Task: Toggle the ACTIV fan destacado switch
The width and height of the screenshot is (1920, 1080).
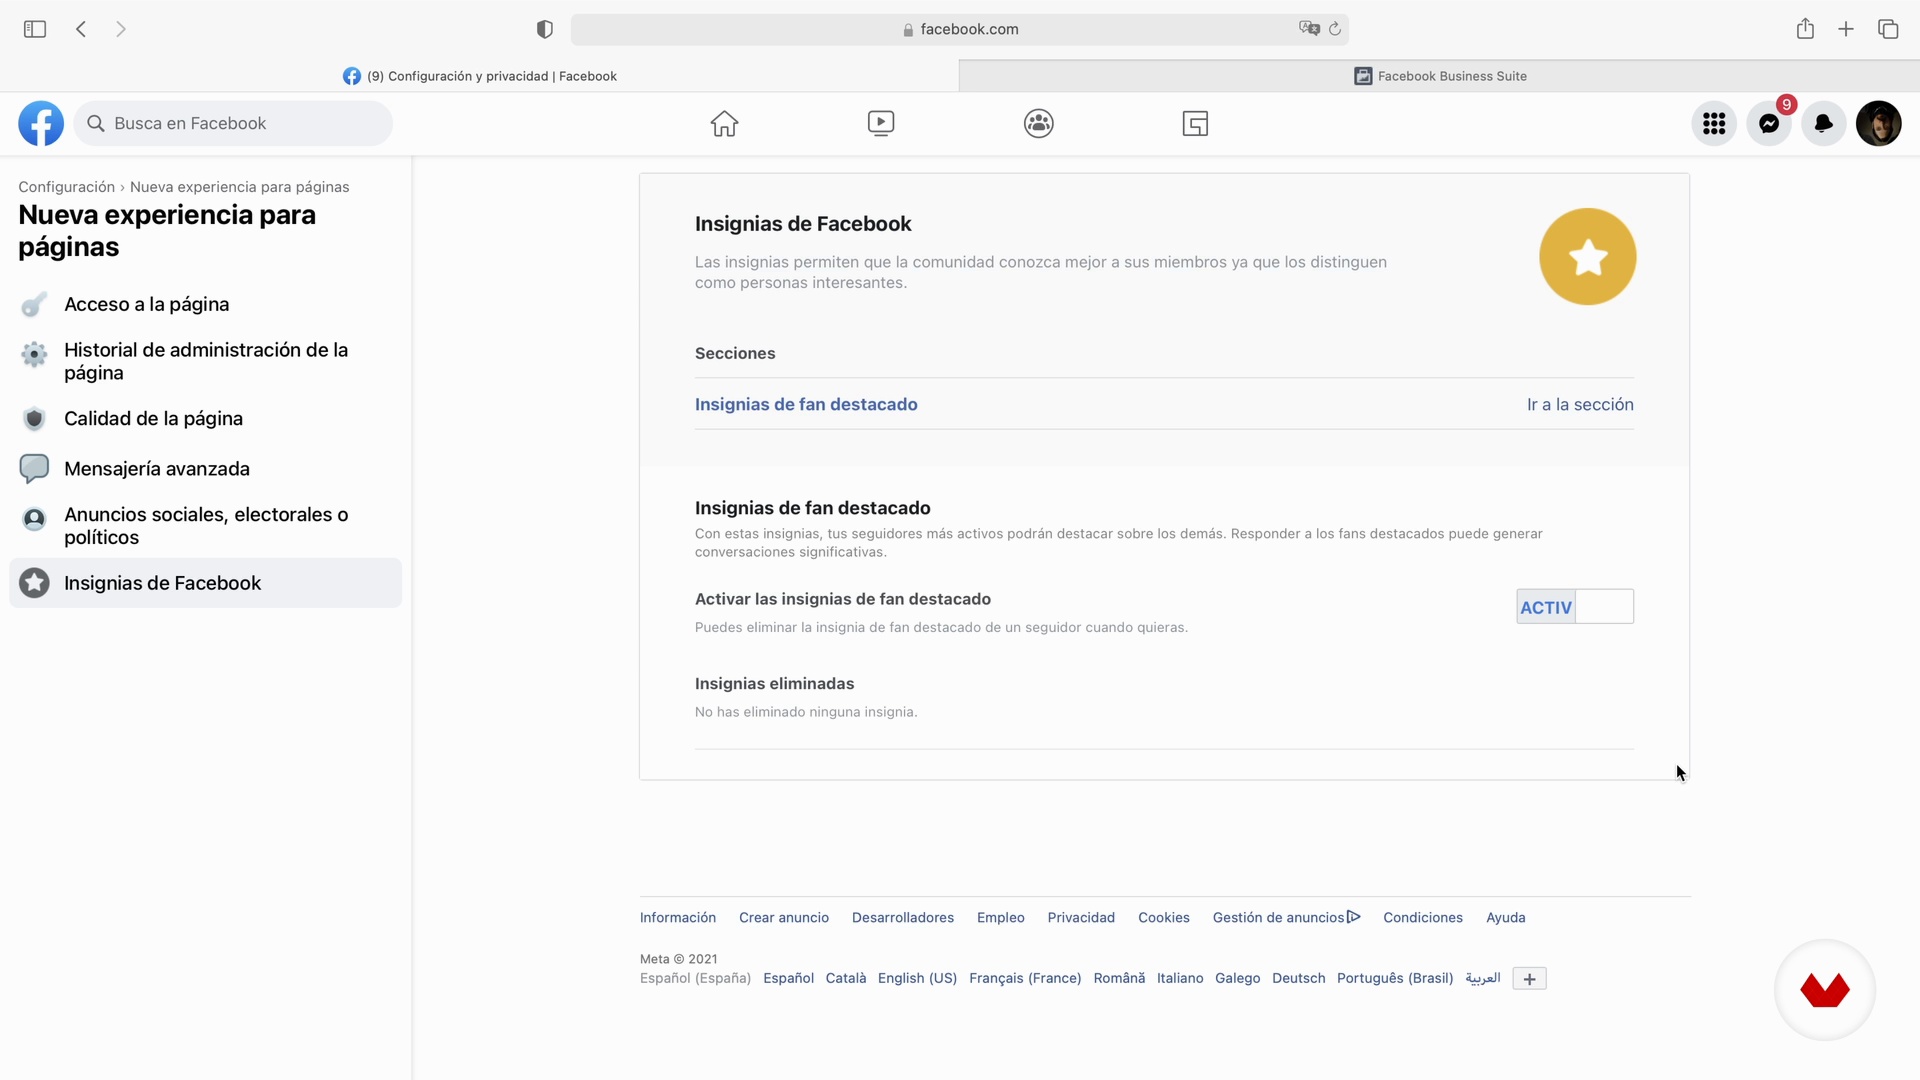Action: (1575, 607)
